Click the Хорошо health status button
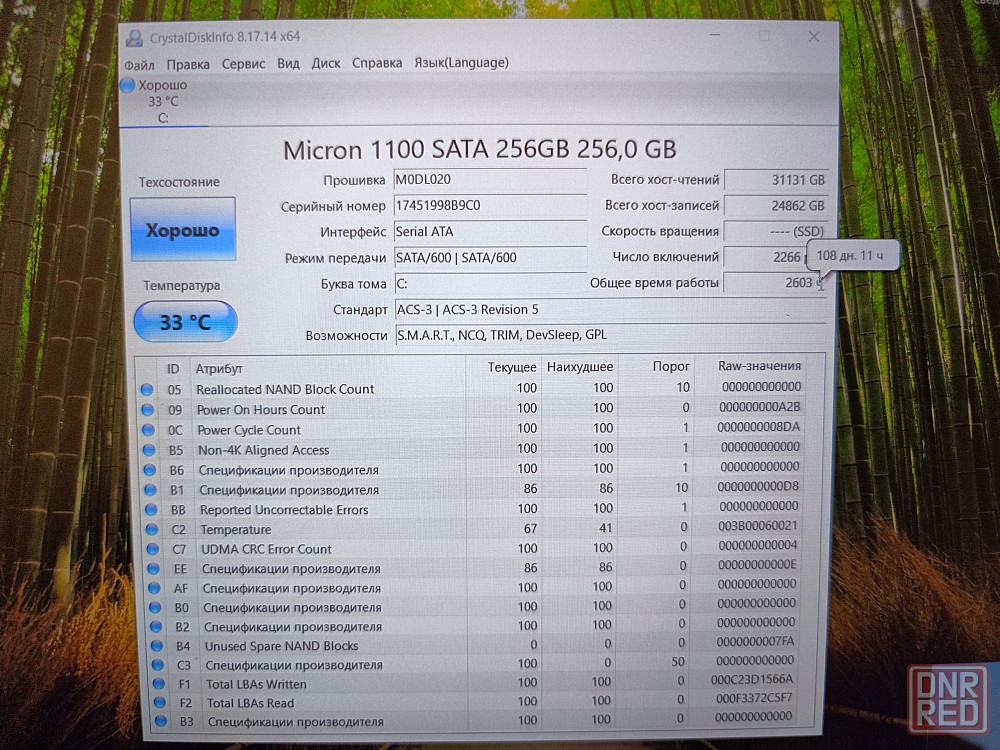 coord(183,230)
